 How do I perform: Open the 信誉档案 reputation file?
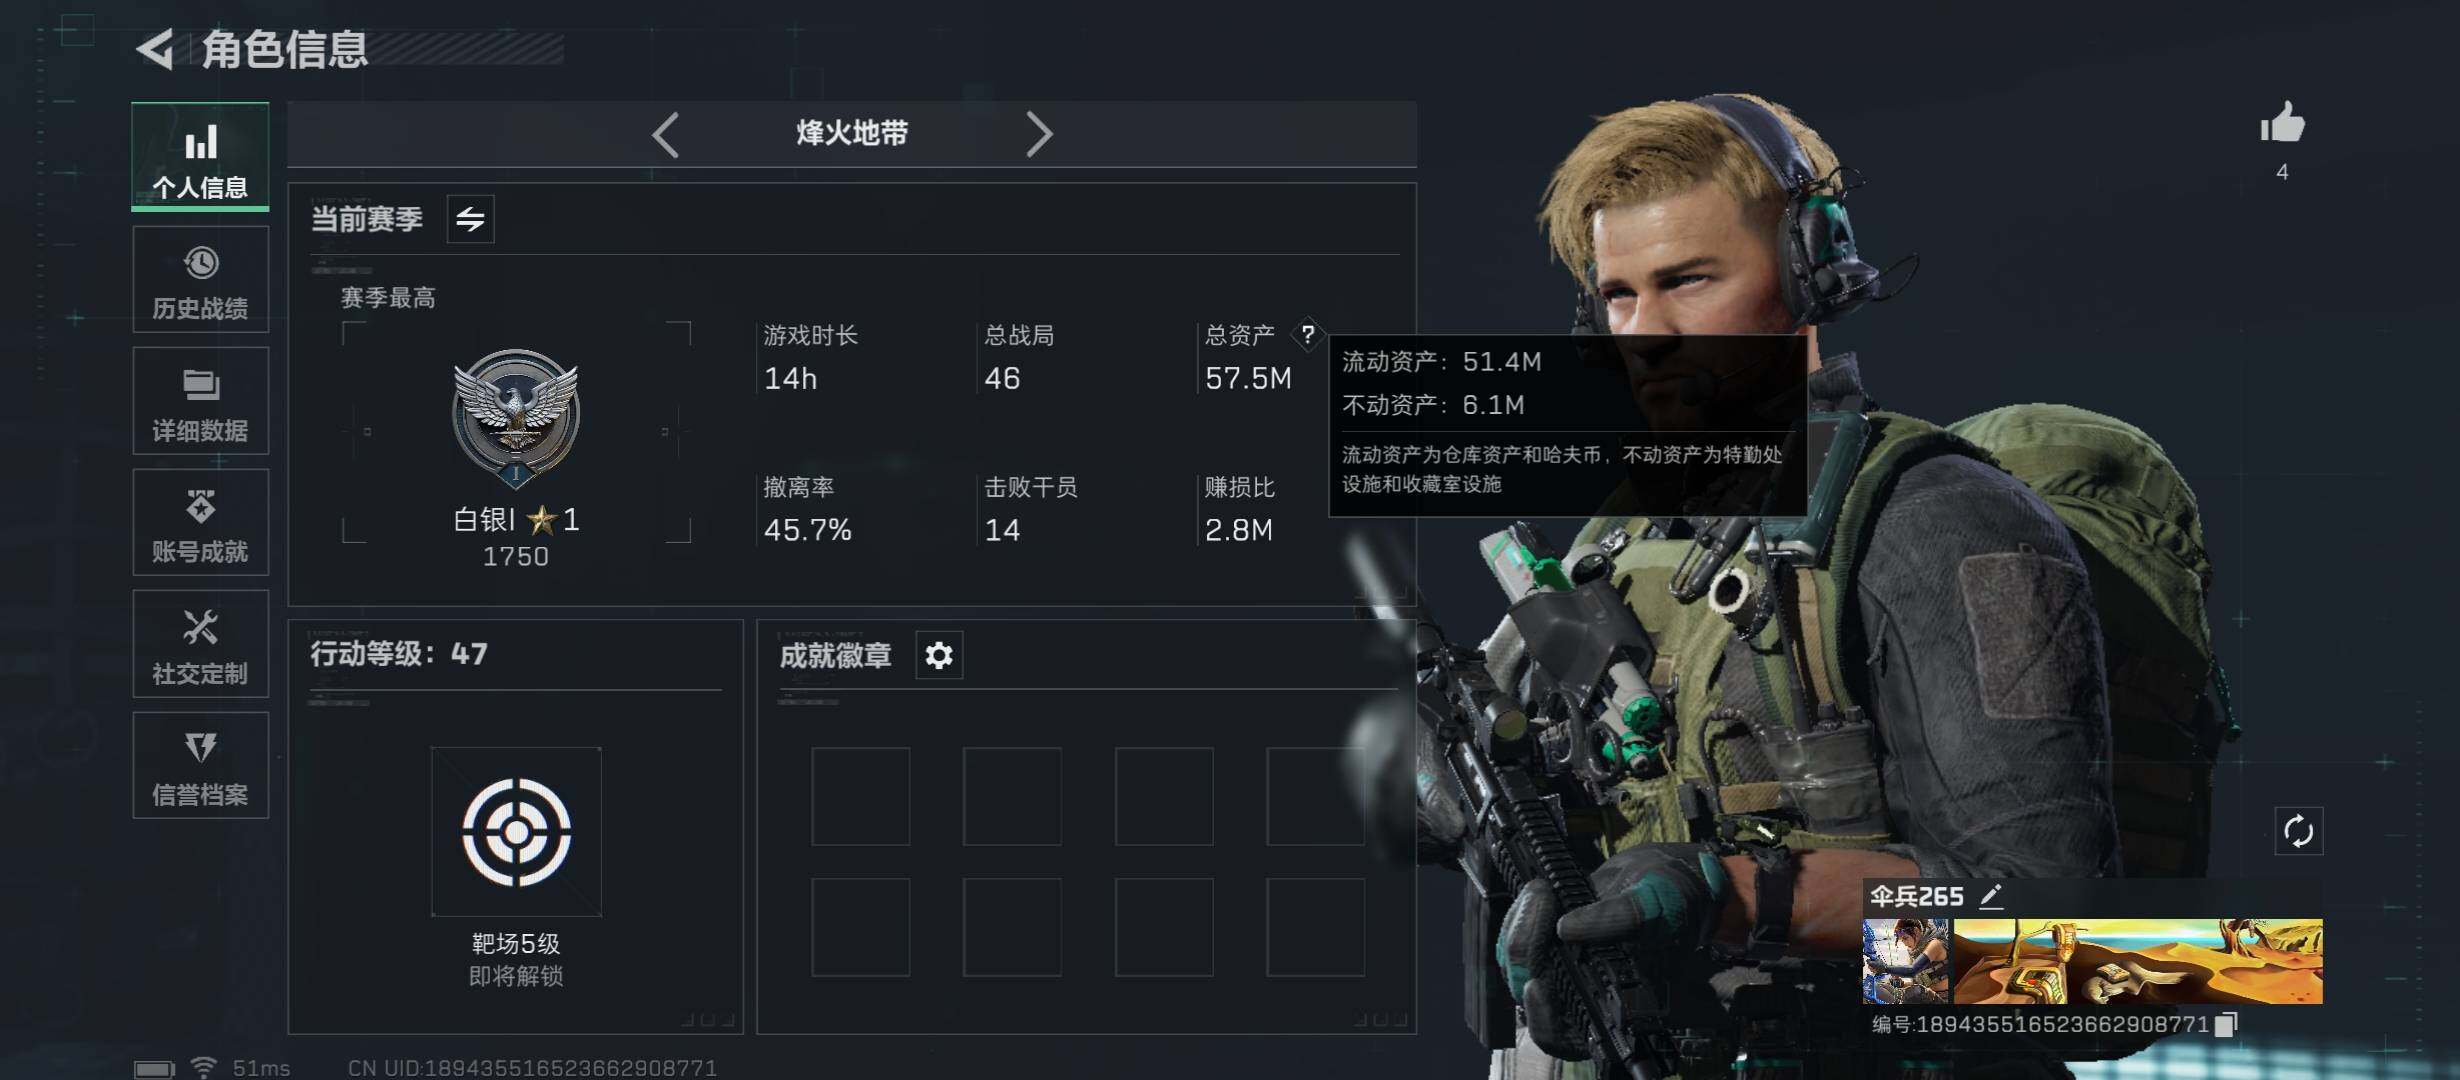[200, 766]
